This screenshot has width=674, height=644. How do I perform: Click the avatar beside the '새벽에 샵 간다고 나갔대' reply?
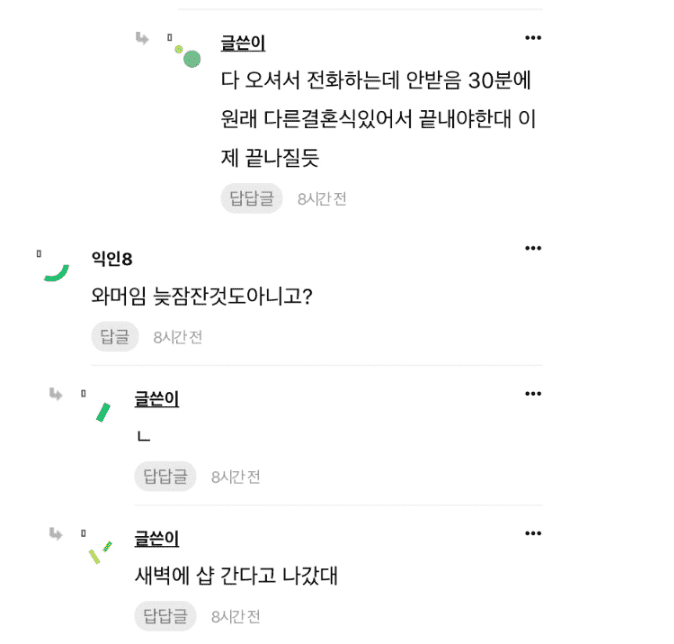[x=98, y=552]
